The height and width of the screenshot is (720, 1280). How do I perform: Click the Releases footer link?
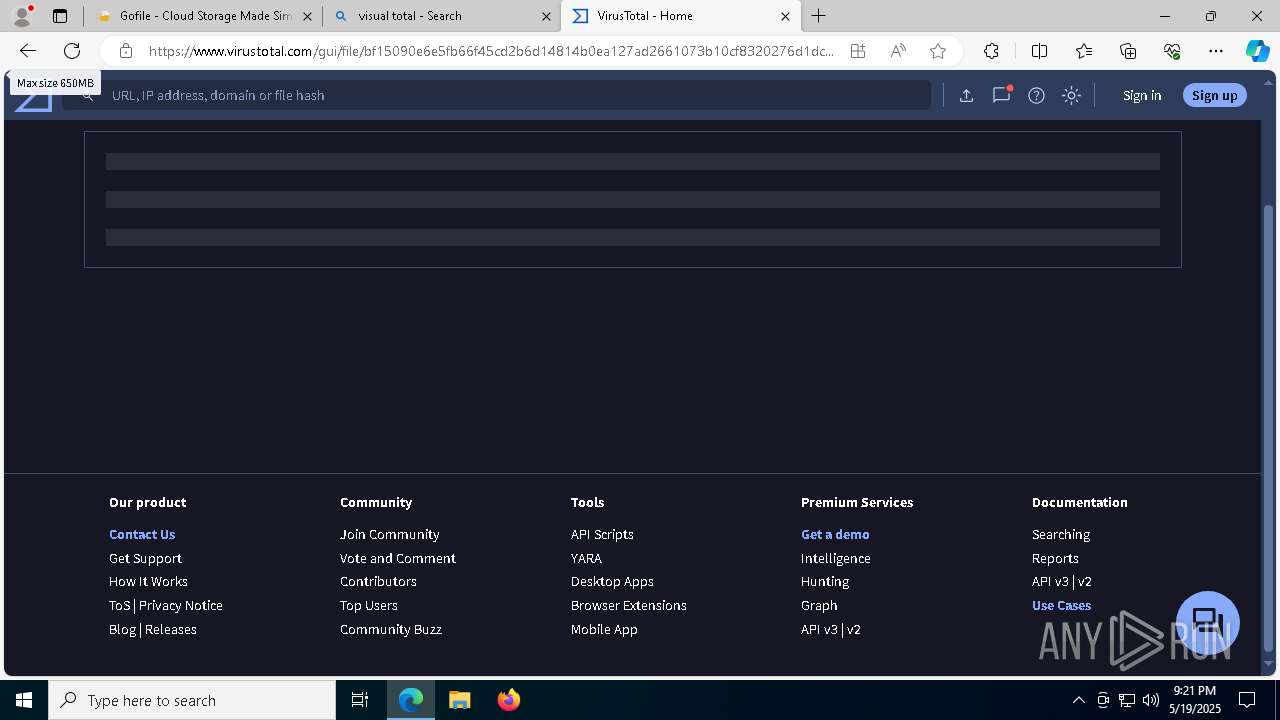171,629
